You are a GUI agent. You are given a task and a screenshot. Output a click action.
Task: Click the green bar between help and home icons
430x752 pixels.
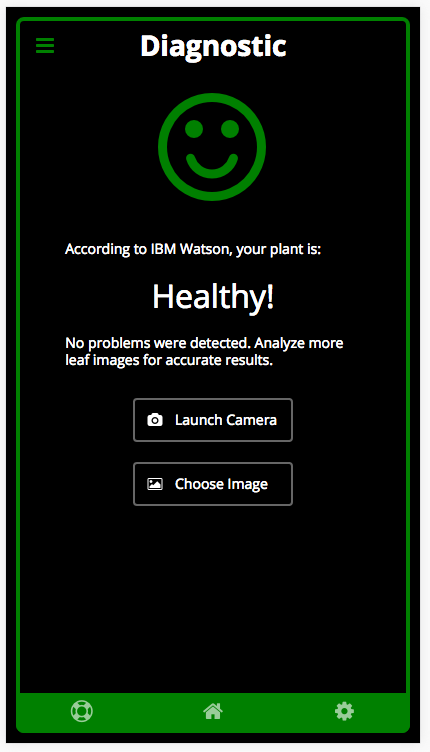[x=148, y=712]
